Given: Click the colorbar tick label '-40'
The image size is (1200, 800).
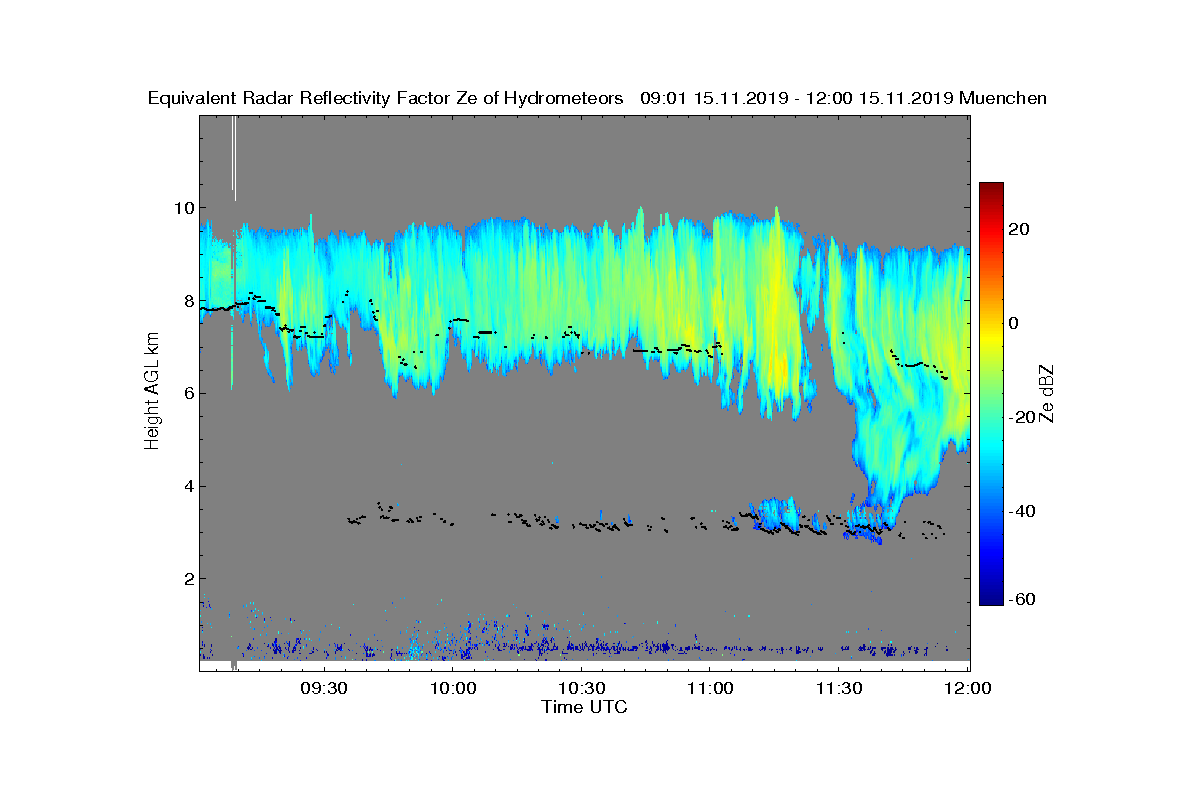Looking at the screenshot, I should (x=1022, y=511).
